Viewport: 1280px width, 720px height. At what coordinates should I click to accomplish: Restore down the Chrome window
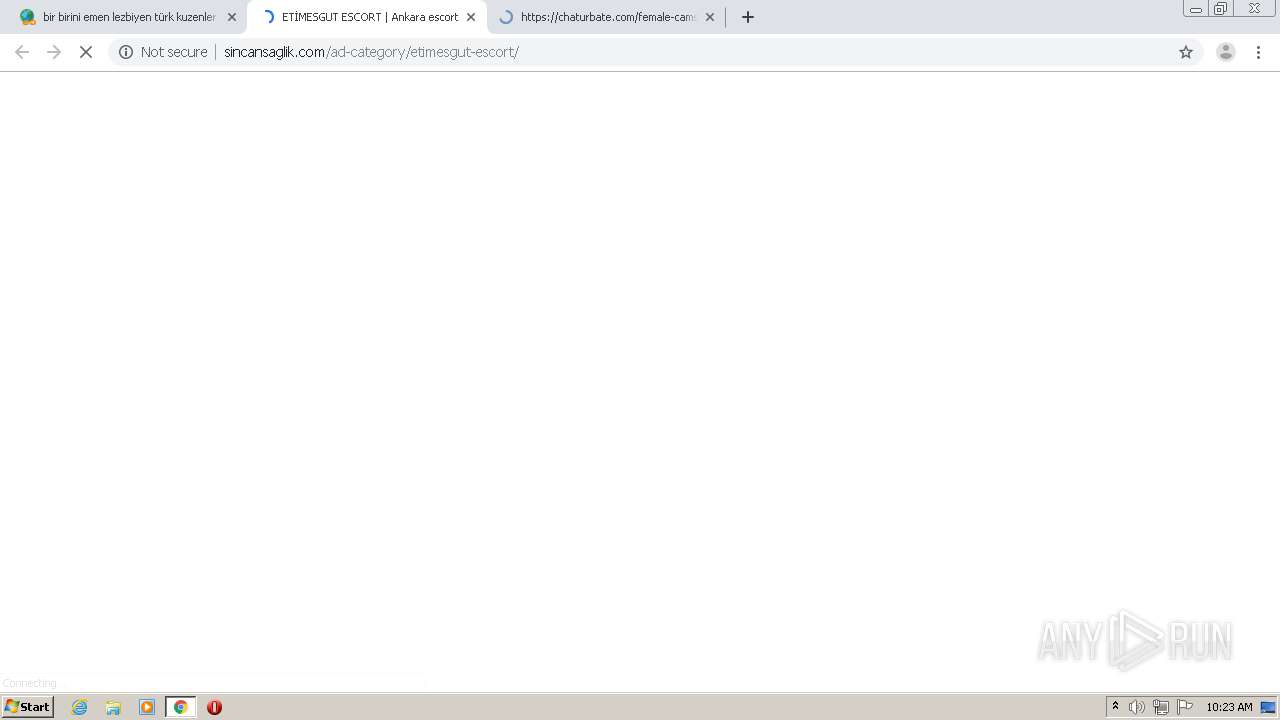coord(1221,9)
